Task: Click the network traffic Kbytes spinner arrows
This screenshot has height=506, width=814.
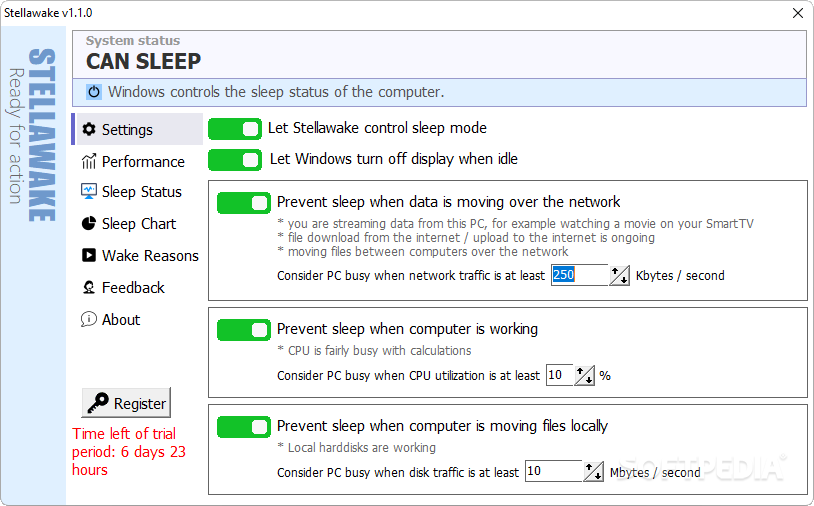Action: coord(619,275)
